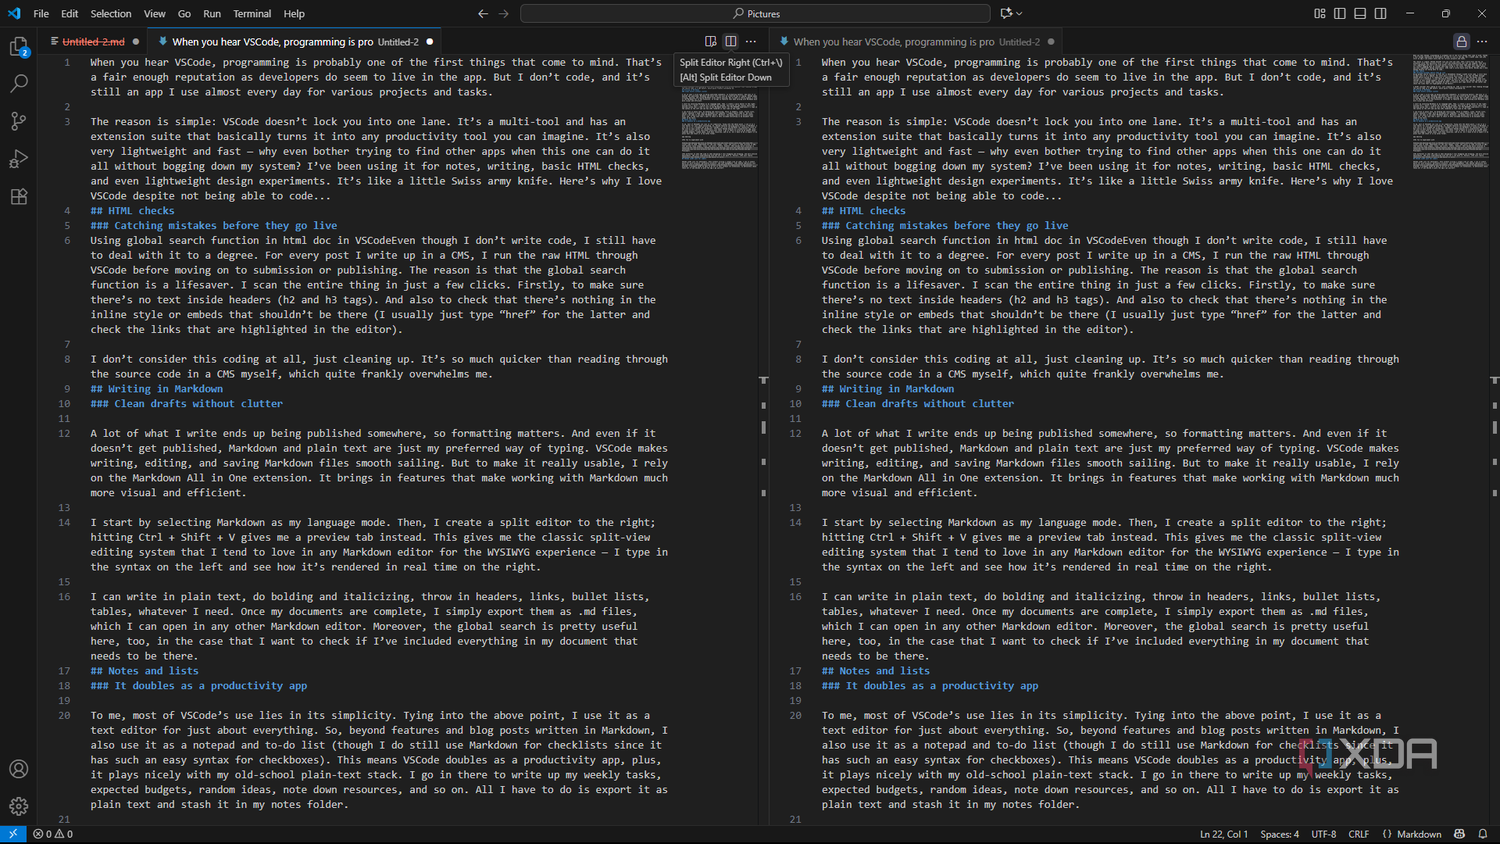Viewport: 1500px width, 844px height.
Task: Open the Search view in activity bar
Action: coord(18,84)
